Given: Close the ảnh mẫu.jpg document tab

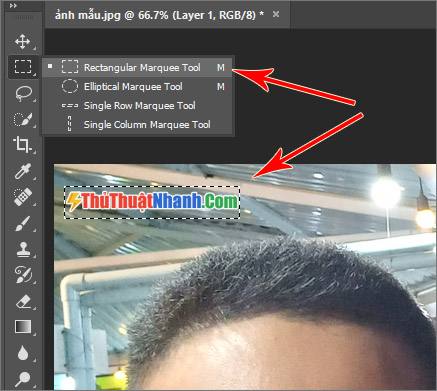Looking at the screenshot, I should (276, 14).
